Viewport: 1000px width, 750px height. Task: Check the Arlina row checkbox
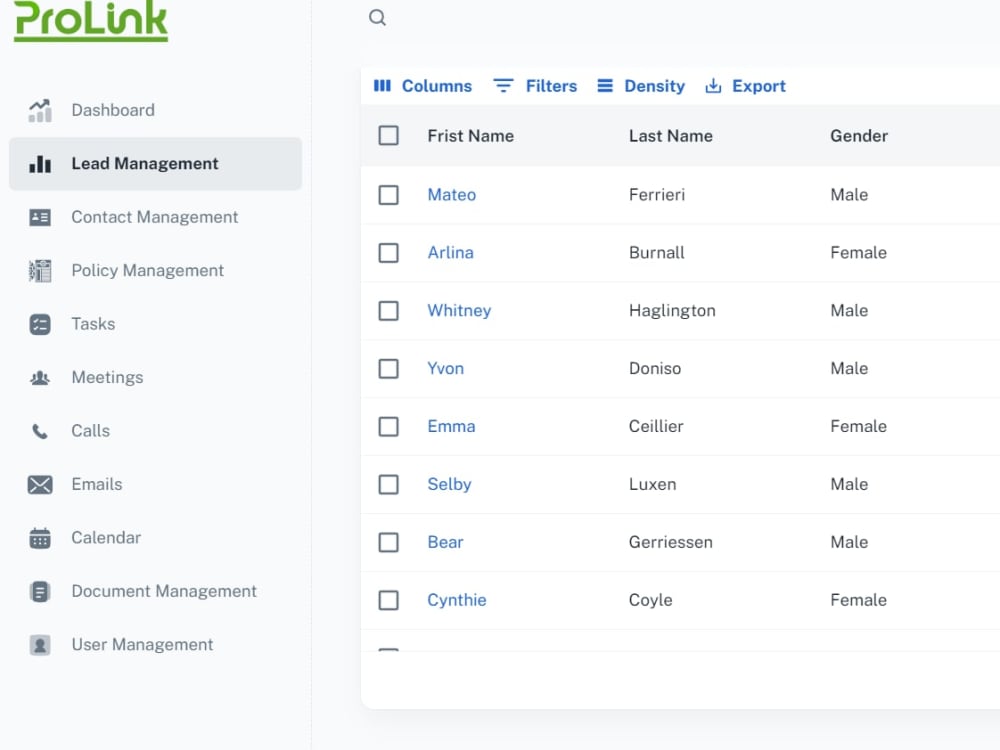click(x=388, y=253)
